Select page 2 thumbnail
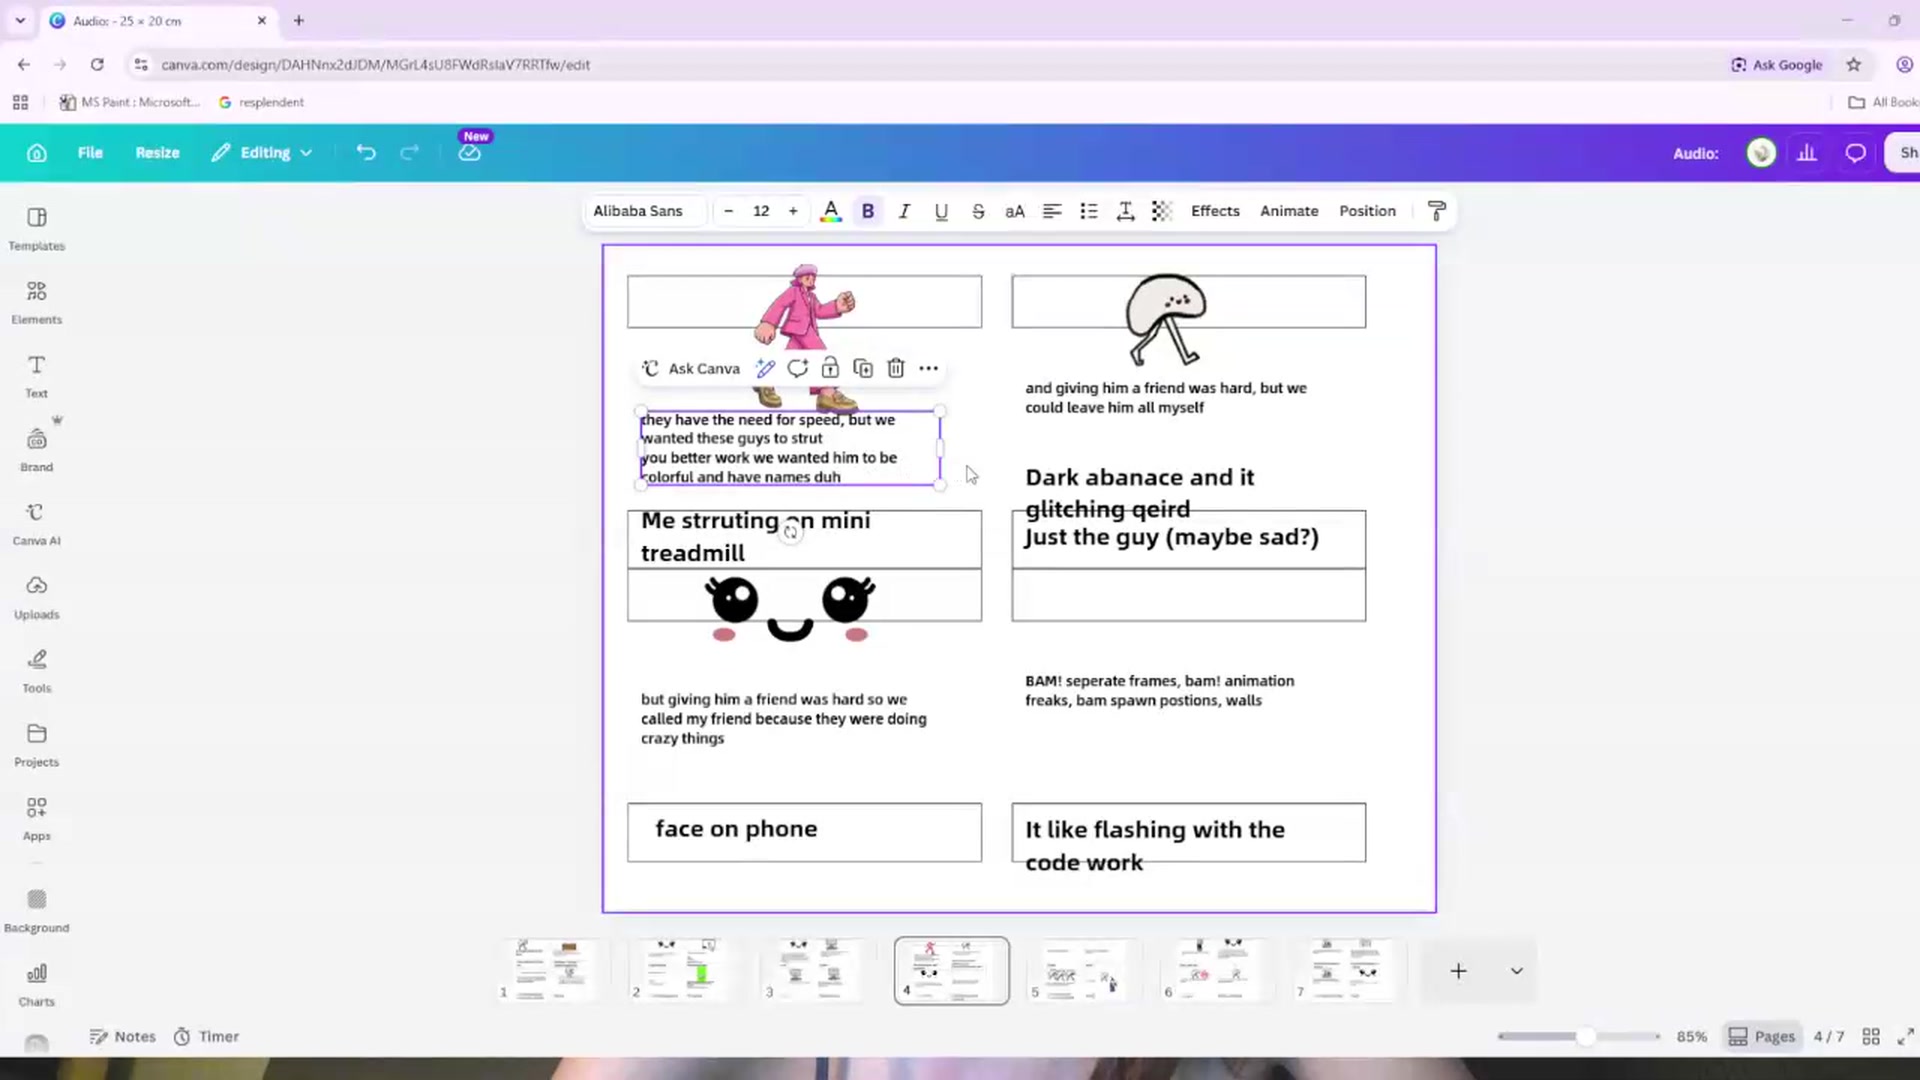The image size is (1920, 1080). point(683,970)
